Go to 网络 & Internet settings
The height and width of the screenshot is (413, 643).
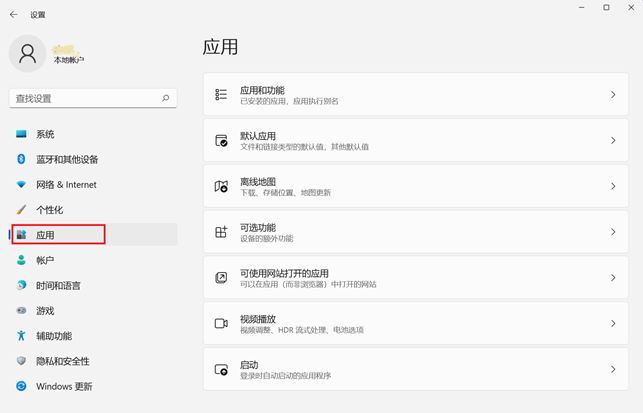66,185
